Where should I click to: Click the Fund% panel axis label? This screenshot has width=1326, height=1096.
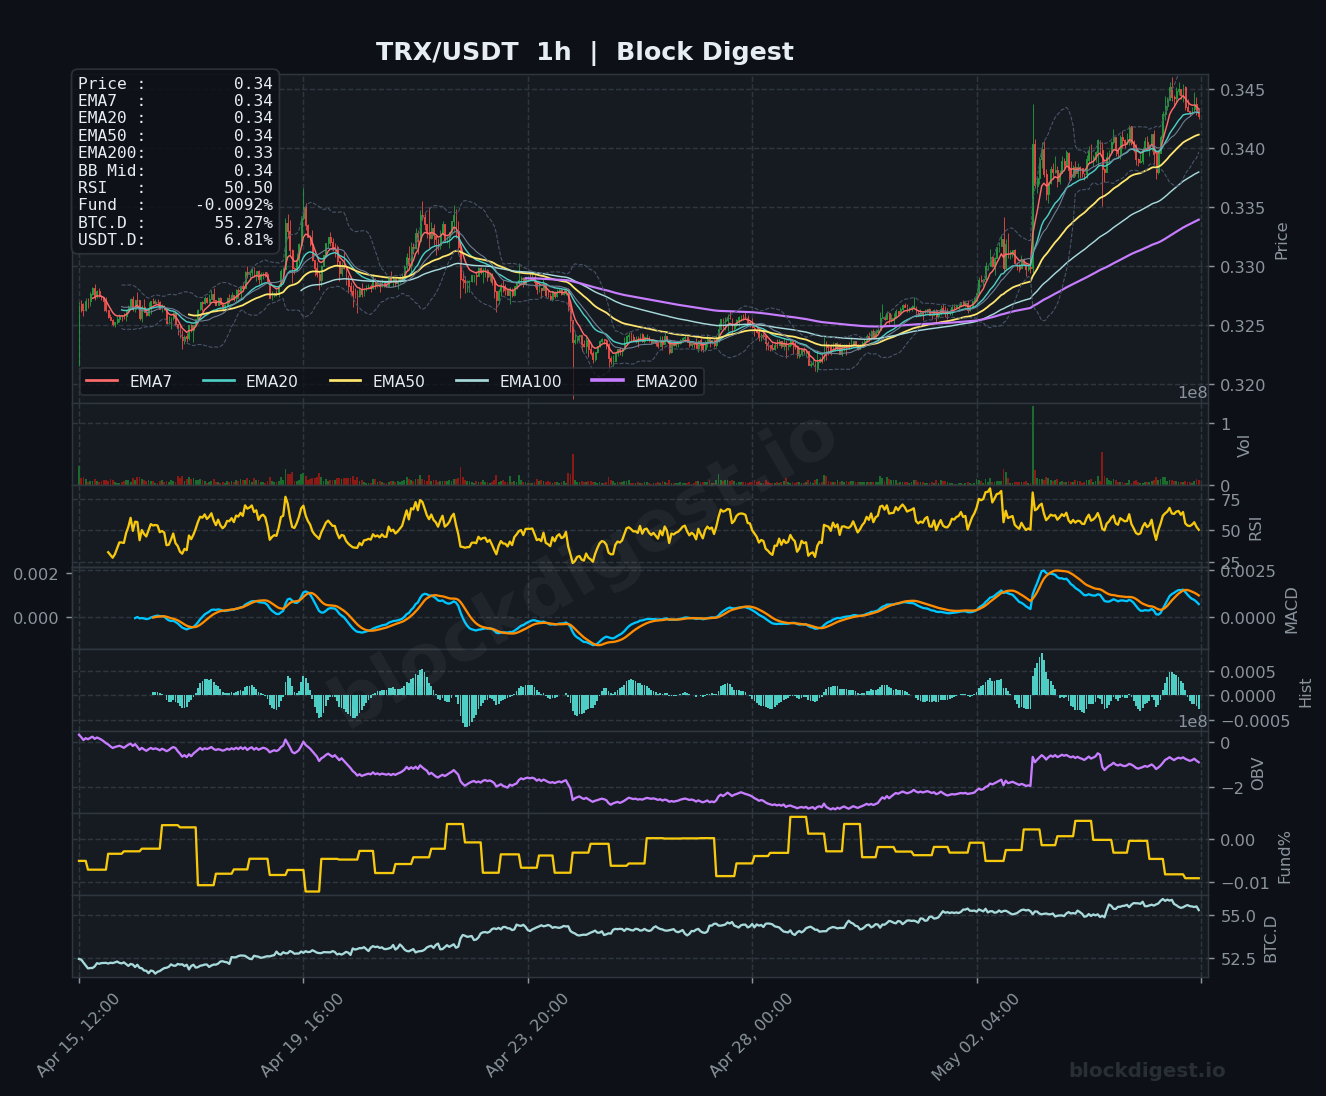[x=1285, y=857]
